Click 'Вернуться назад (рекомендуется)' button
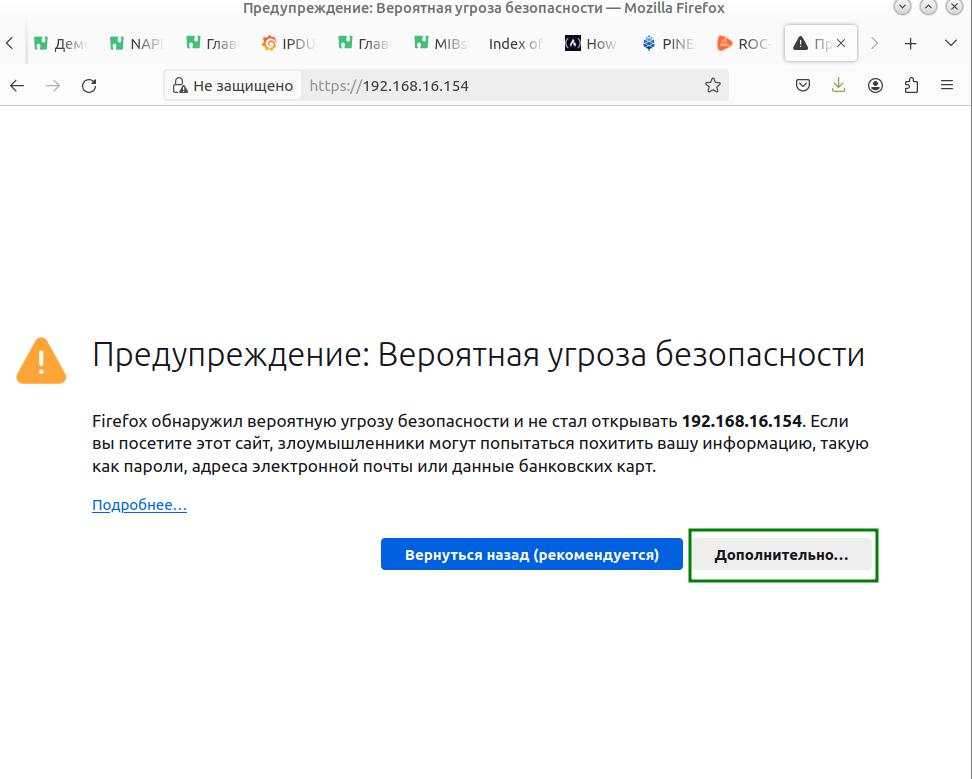The width and height of the screenshot is (972, 779). coord(531,554)
